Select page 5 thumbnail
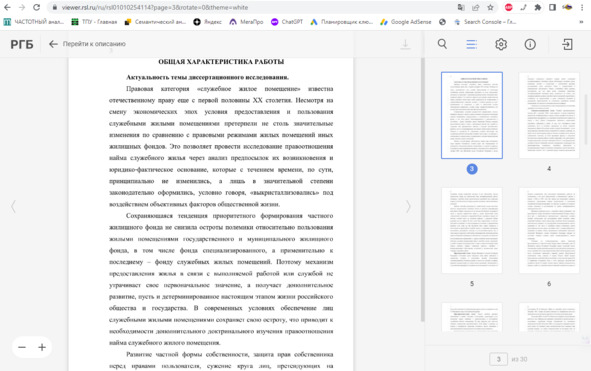Viewport: 591px width, 371px height. 472,230
